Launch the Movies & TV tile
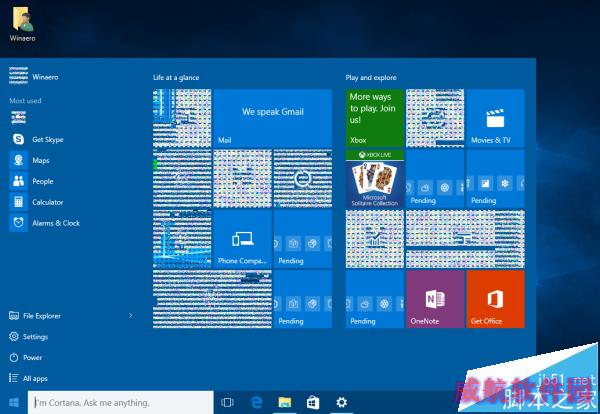The image size is (600, 414). pyautogui.click(x=495, y=118)
